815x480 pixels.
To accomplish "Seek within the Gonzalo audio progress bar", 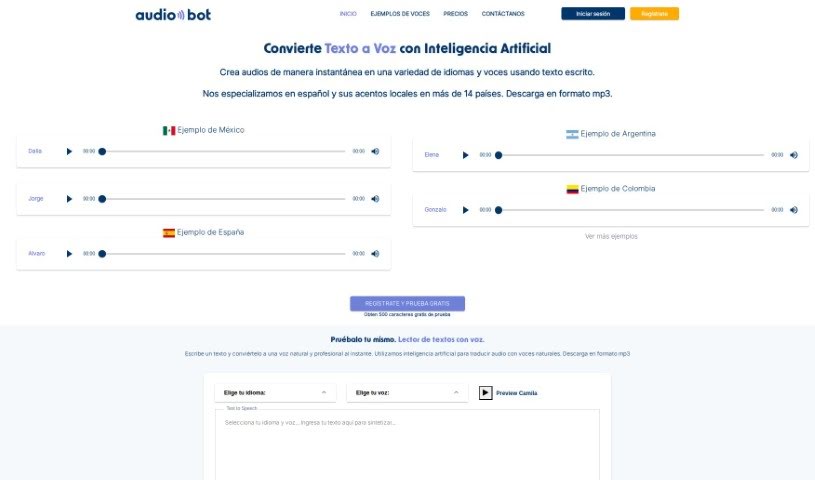I will tap(631, 210).
